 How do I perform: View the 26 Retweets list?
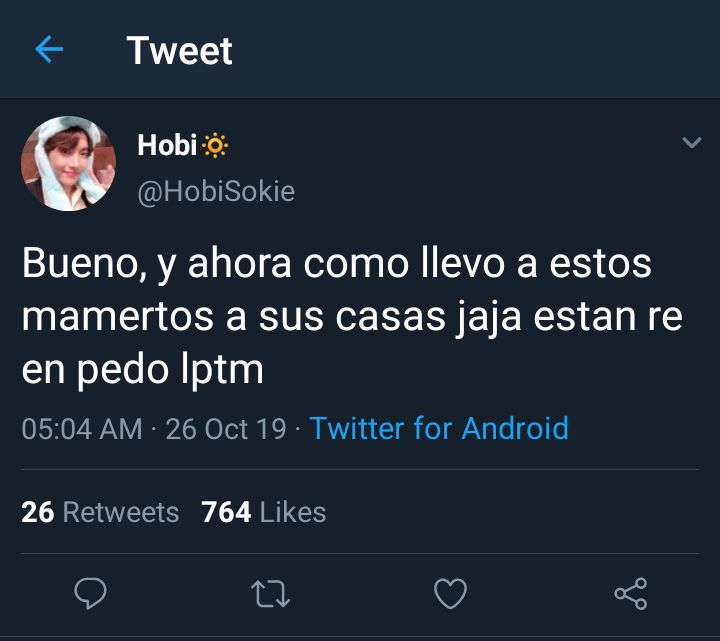click(100, 512)
